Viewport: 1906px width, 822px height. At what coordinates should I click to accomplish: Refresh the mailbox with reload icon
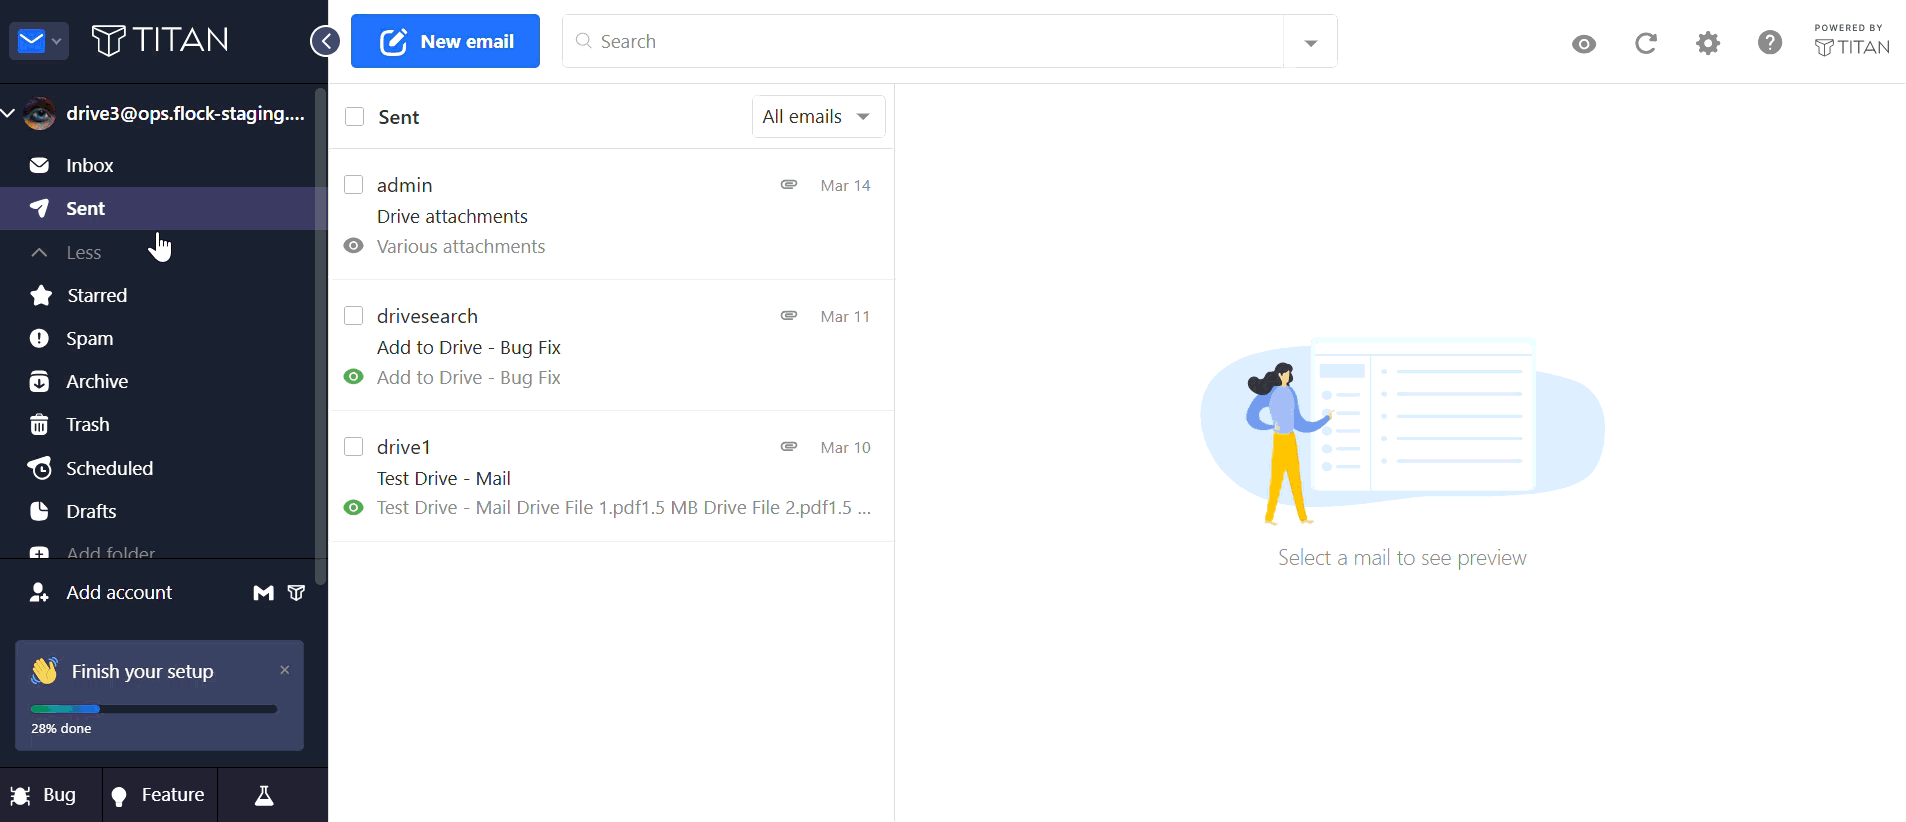pos(1646,43)
